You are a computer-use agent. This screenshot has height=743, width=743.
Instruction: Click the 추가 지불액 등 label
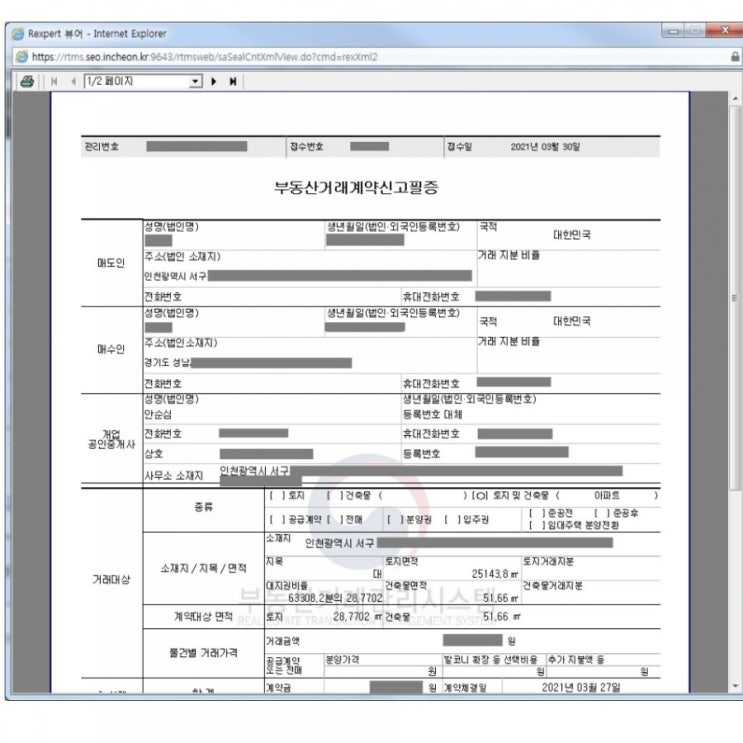576,660
